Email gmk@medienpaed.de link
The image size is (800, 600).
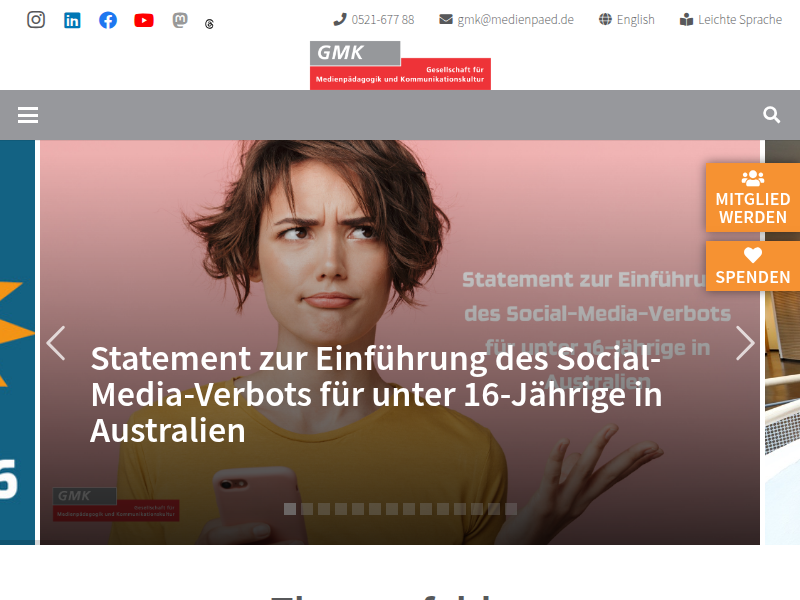[506, 20]
